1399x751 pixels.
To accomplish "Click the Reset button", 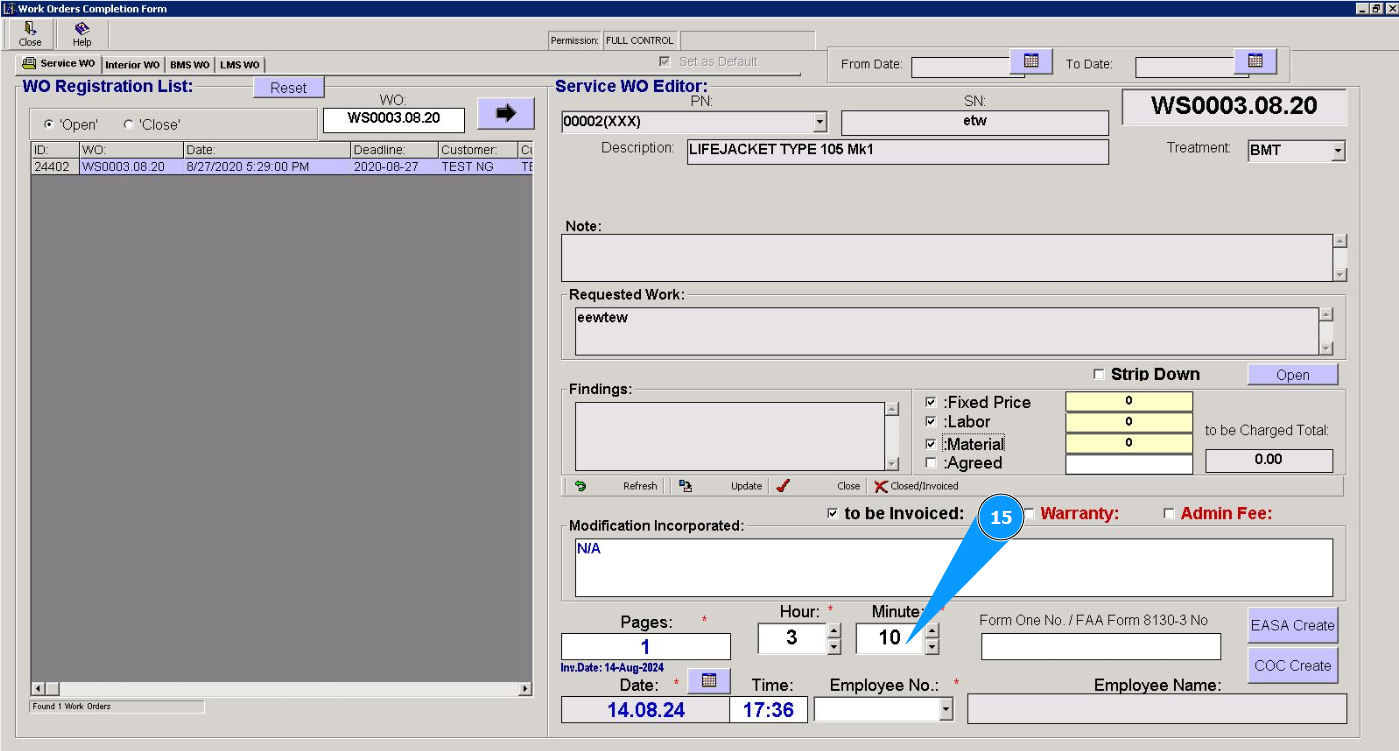I will [289, 88].
